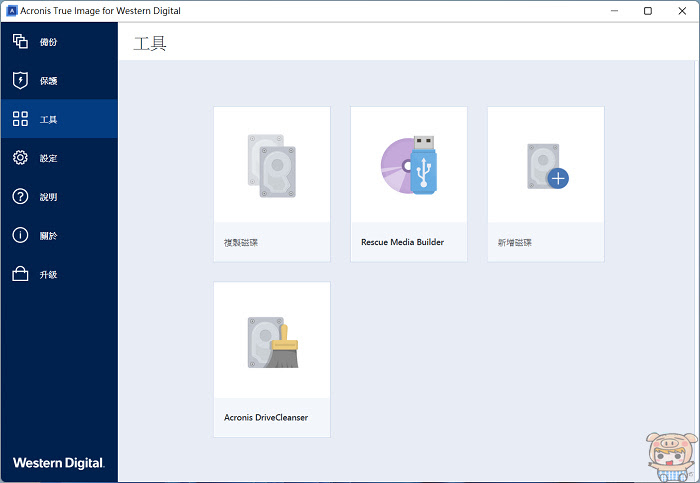Click the Western Digital logo

point(58,463)
